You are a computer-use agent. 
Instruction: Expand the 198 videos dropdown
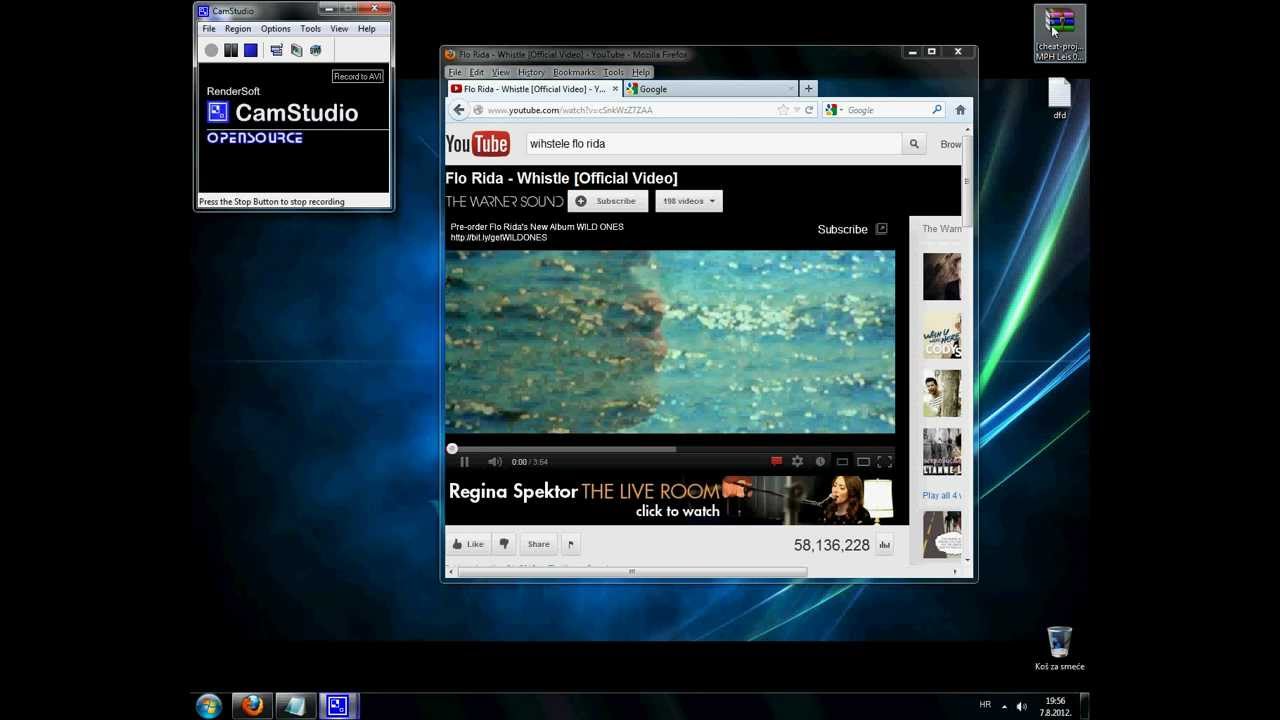tap(688, 201)
